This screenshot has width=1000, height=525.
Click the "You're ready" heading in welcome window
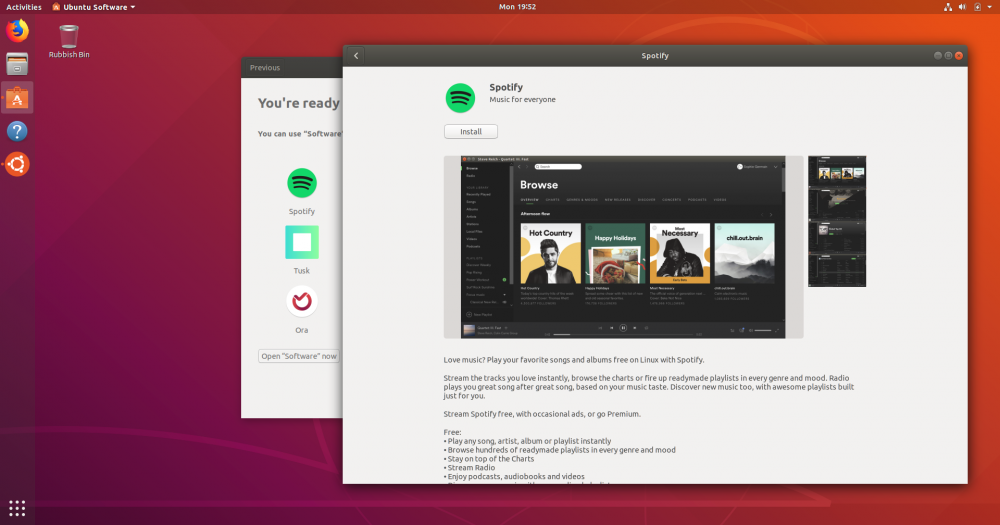tap(298, 103)
